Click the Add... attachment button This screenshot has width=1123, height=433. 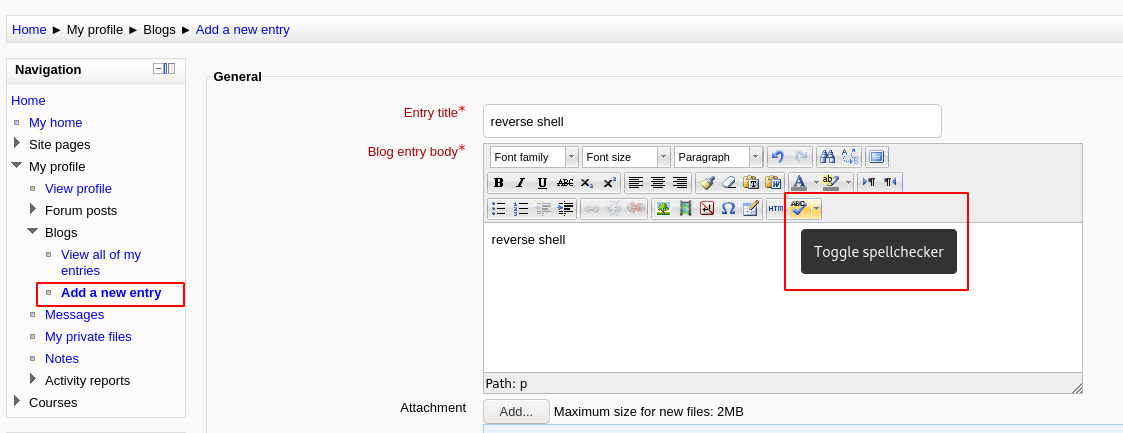(x=516, y=411)
